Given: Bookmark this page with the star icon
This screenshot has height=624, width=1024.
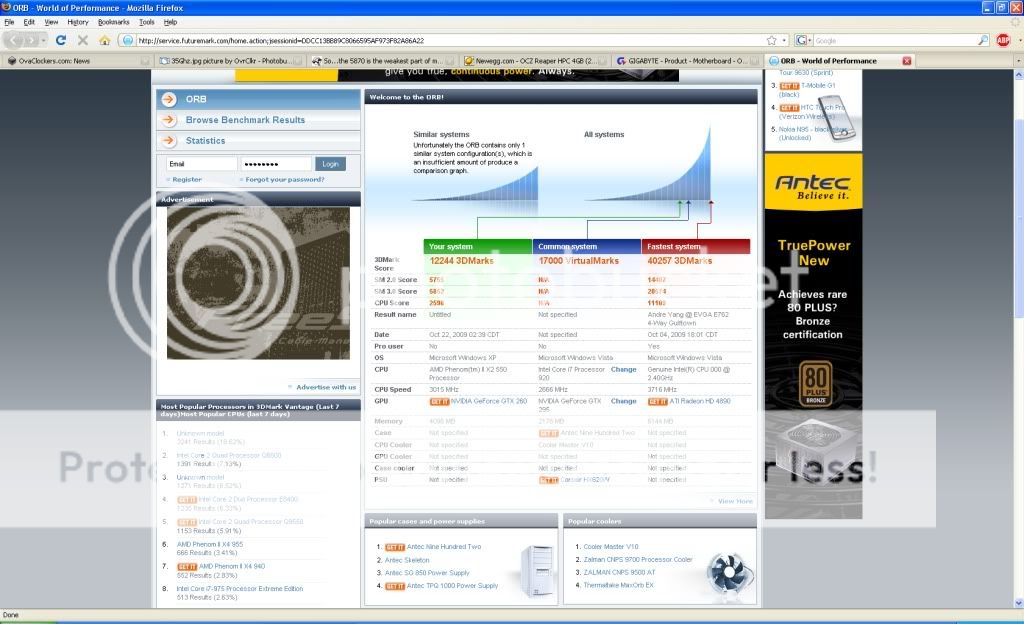Looking at the screenshot, I should [771, 40].
